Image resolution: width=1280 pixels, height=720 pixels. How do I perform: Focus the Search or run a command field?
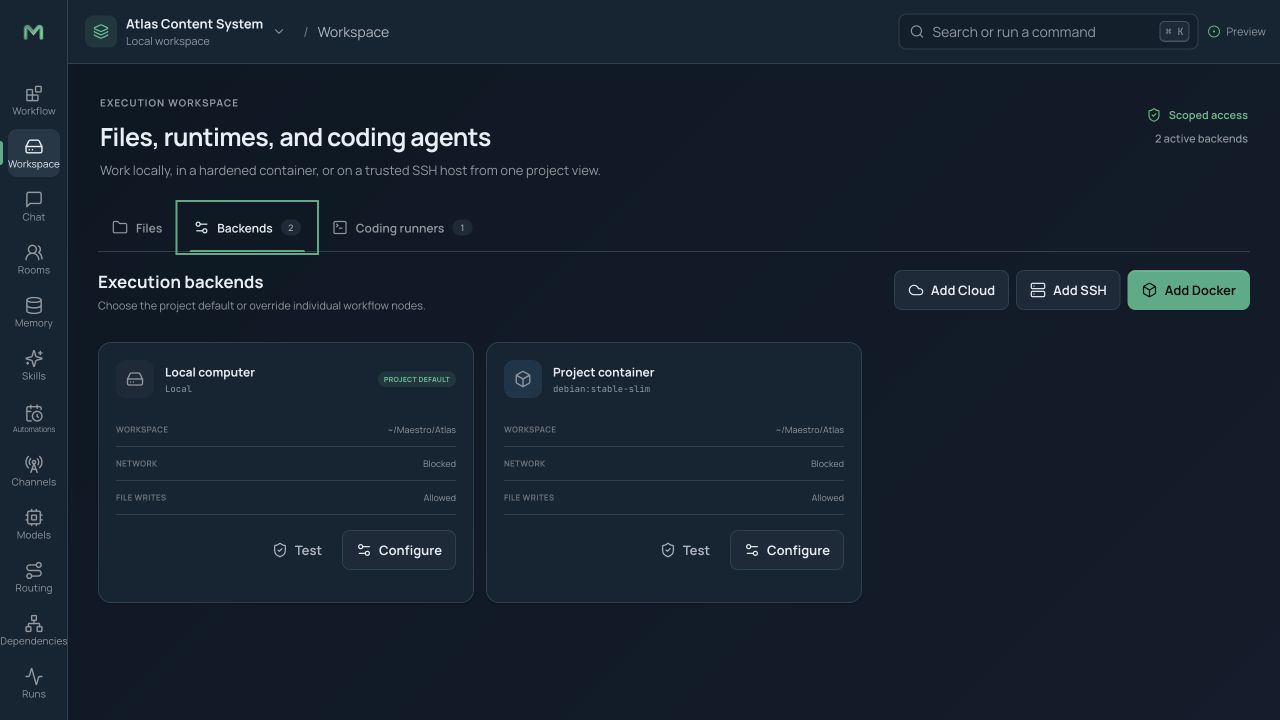[x=1048, y=32]
